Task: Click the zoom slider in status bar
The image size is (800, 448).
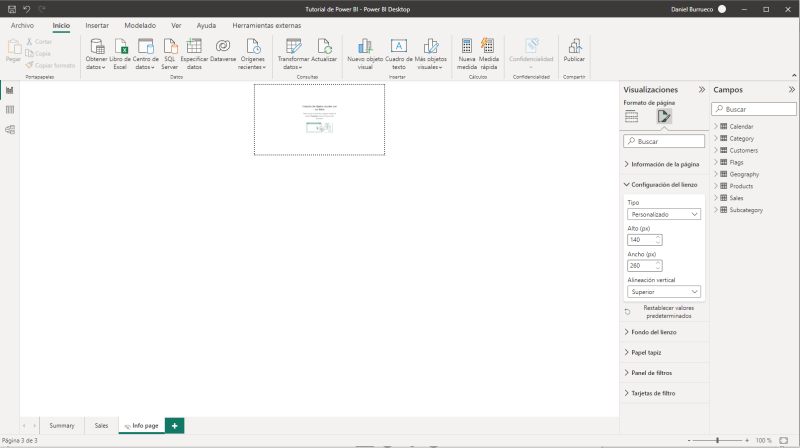Action: click(x=717, y=440)
